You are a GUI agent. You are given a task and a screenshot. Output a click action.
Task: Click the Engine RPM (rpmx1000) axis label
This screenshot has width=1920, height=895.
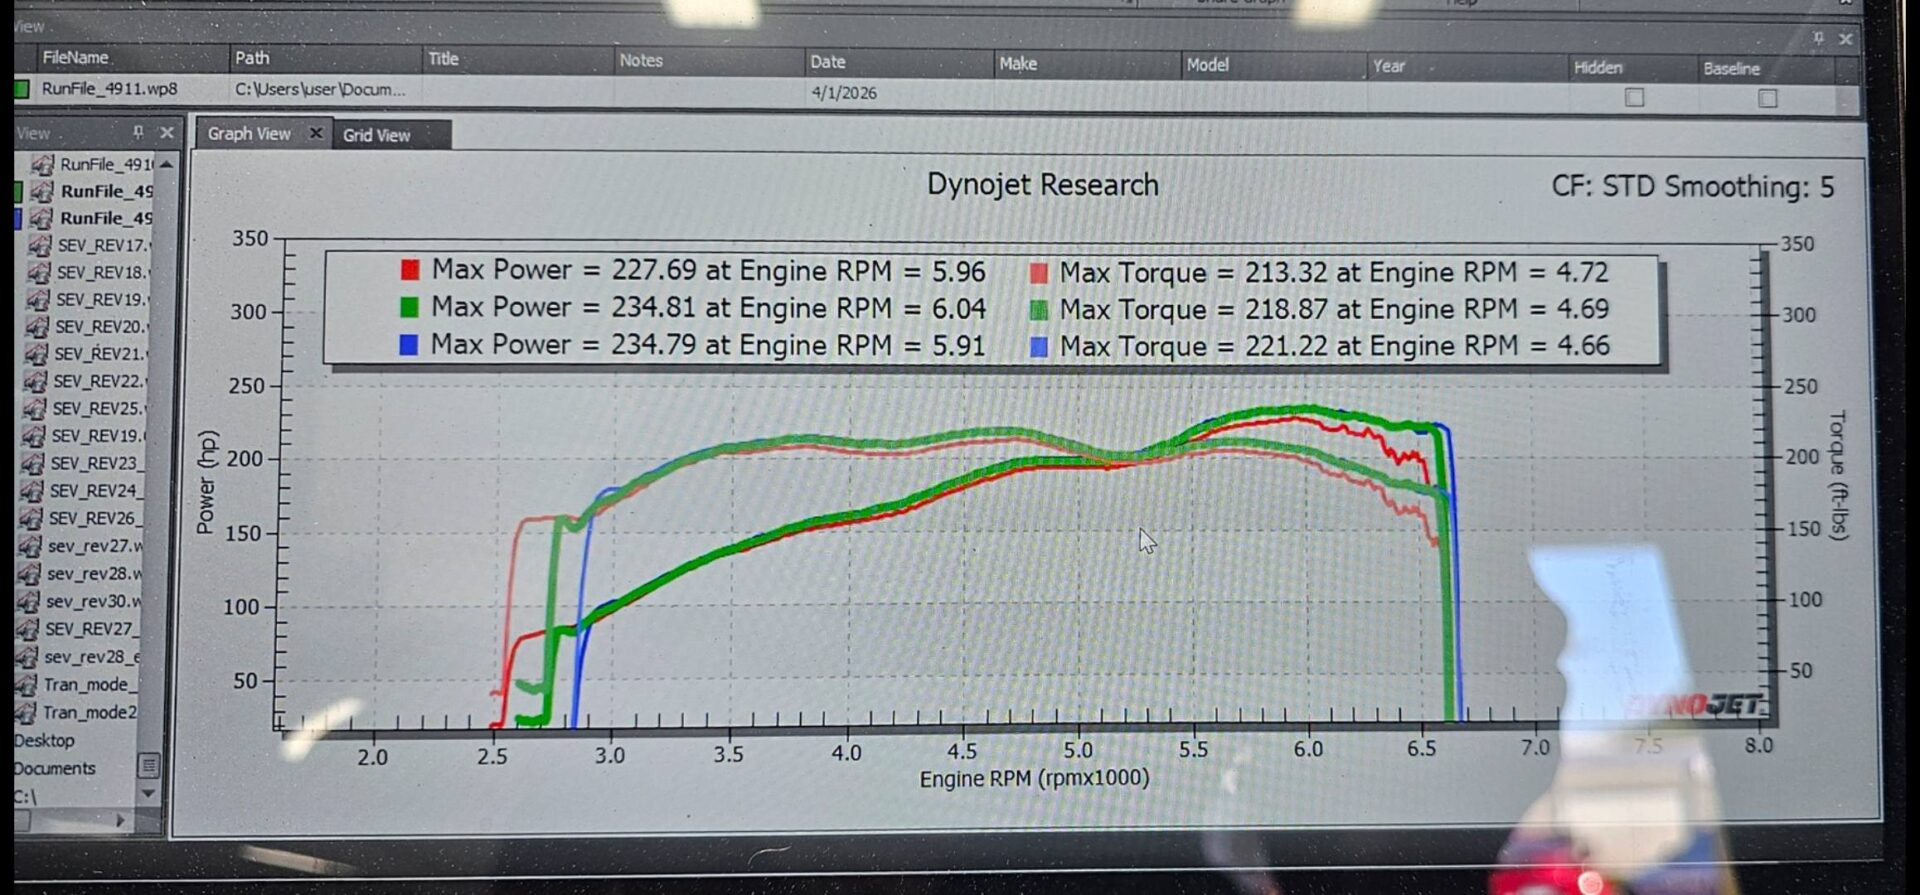point(1034,778)
